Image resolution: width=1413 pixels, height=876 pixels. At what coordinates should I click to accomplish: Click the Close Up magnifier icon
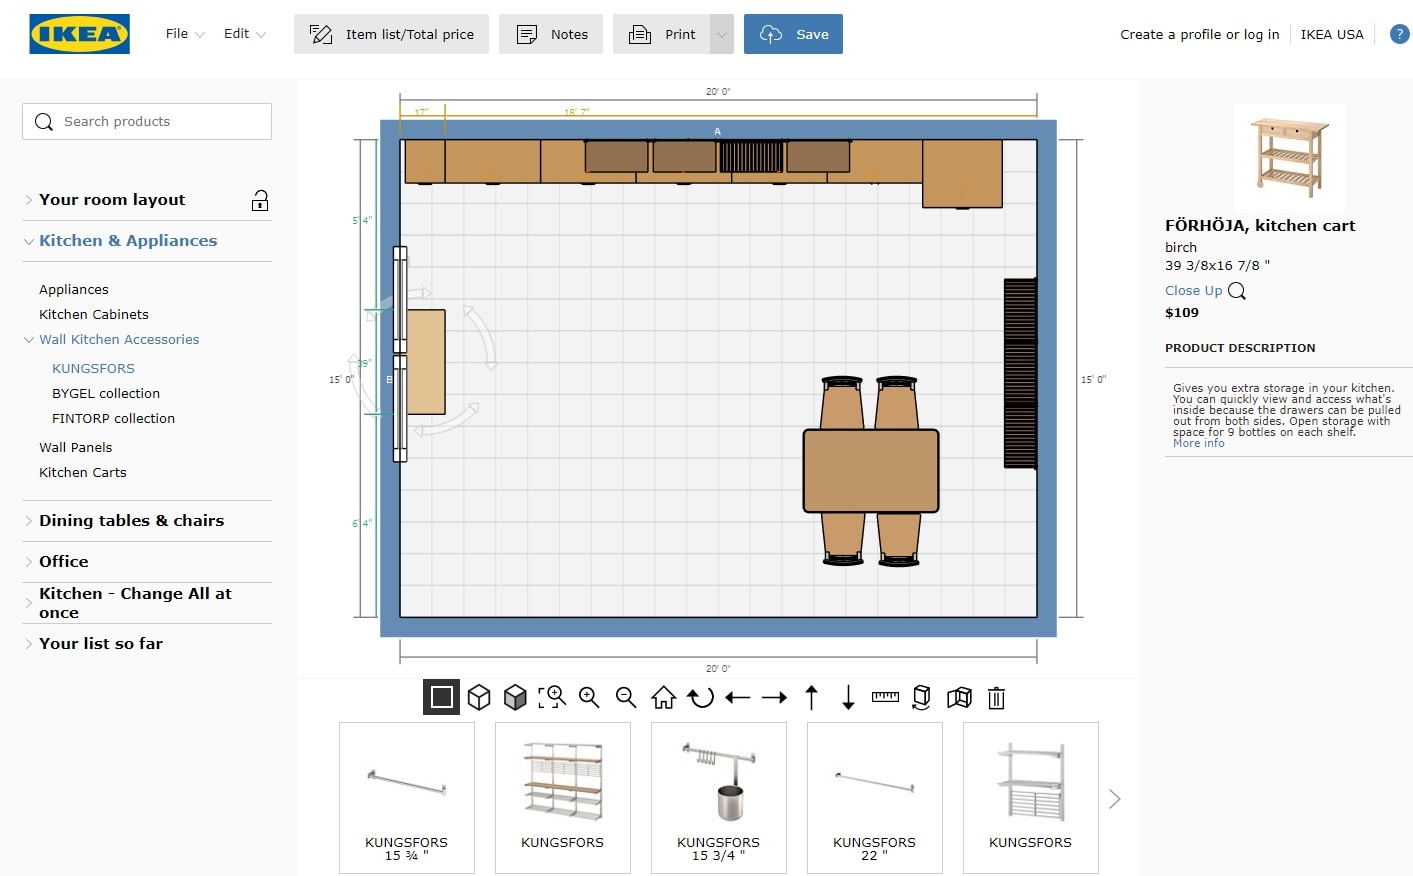[1237, 291]
